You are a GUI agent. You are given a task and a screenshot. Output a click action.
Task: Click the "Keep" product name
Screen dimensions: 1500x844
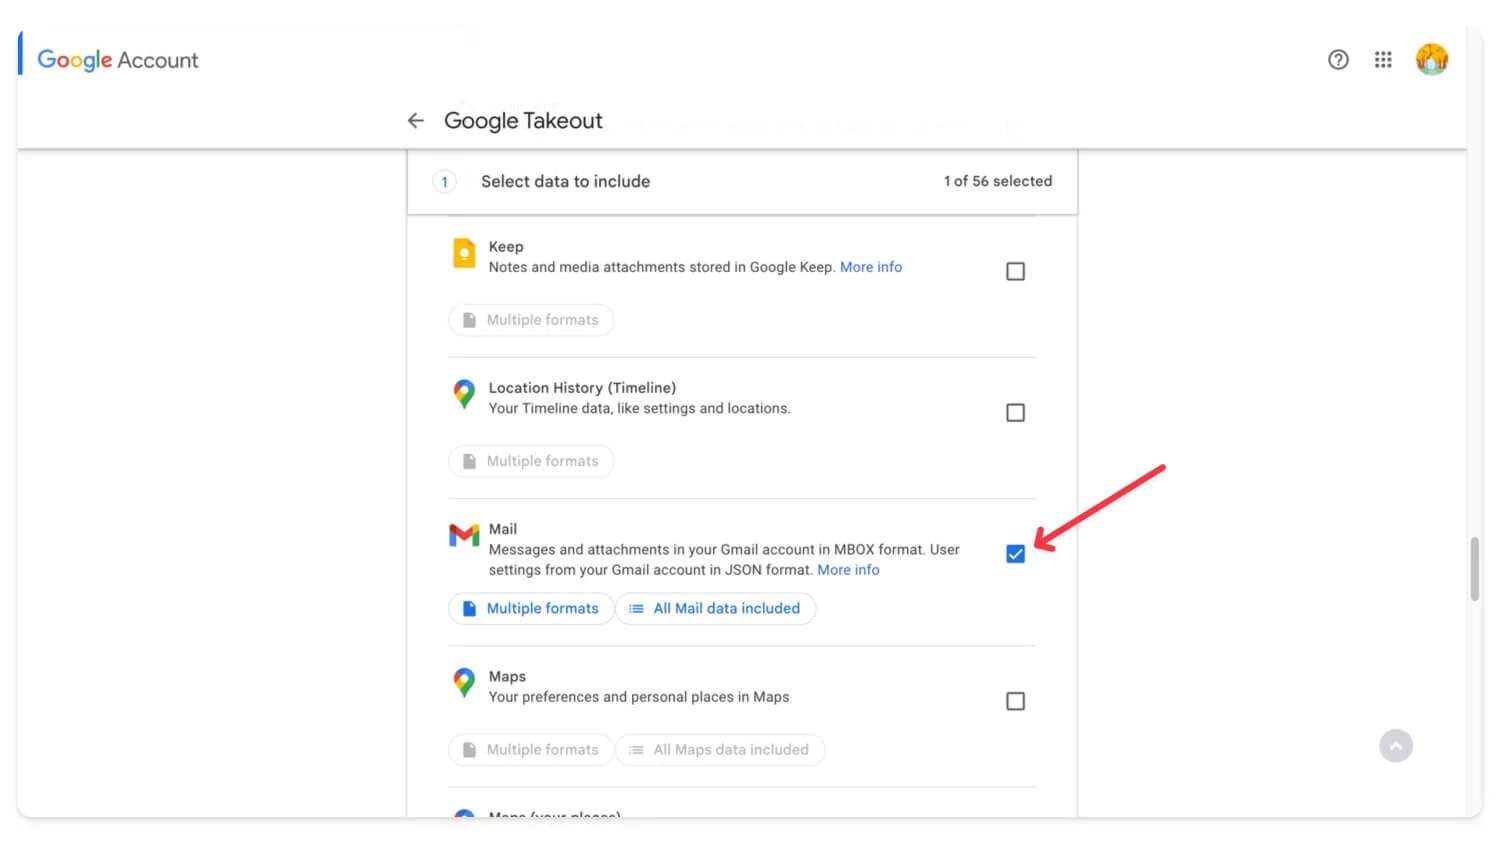click(506, 247)
